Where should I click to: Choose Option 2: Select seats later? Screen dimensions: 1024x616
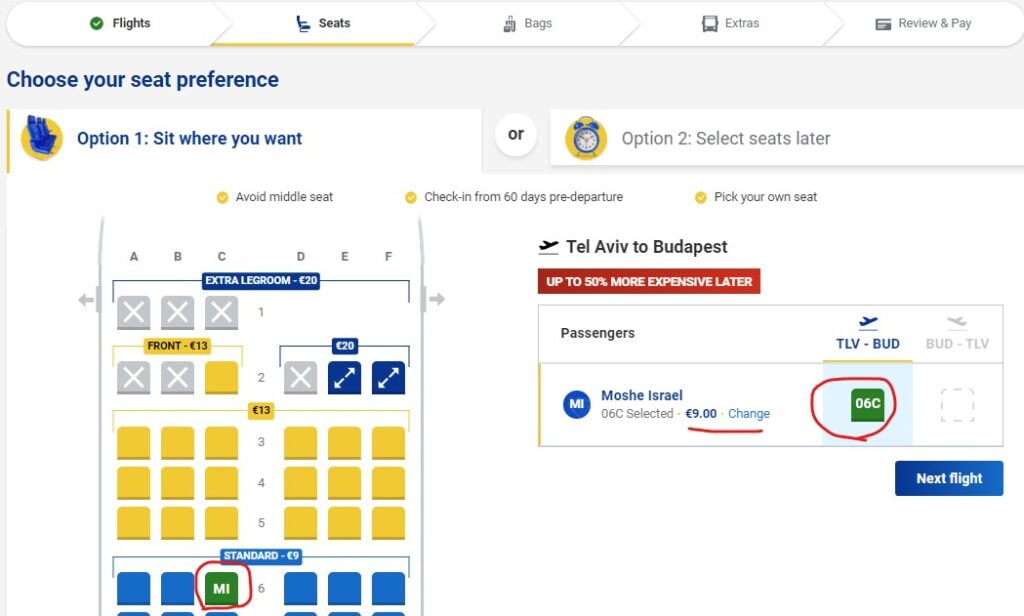point(725,139)
